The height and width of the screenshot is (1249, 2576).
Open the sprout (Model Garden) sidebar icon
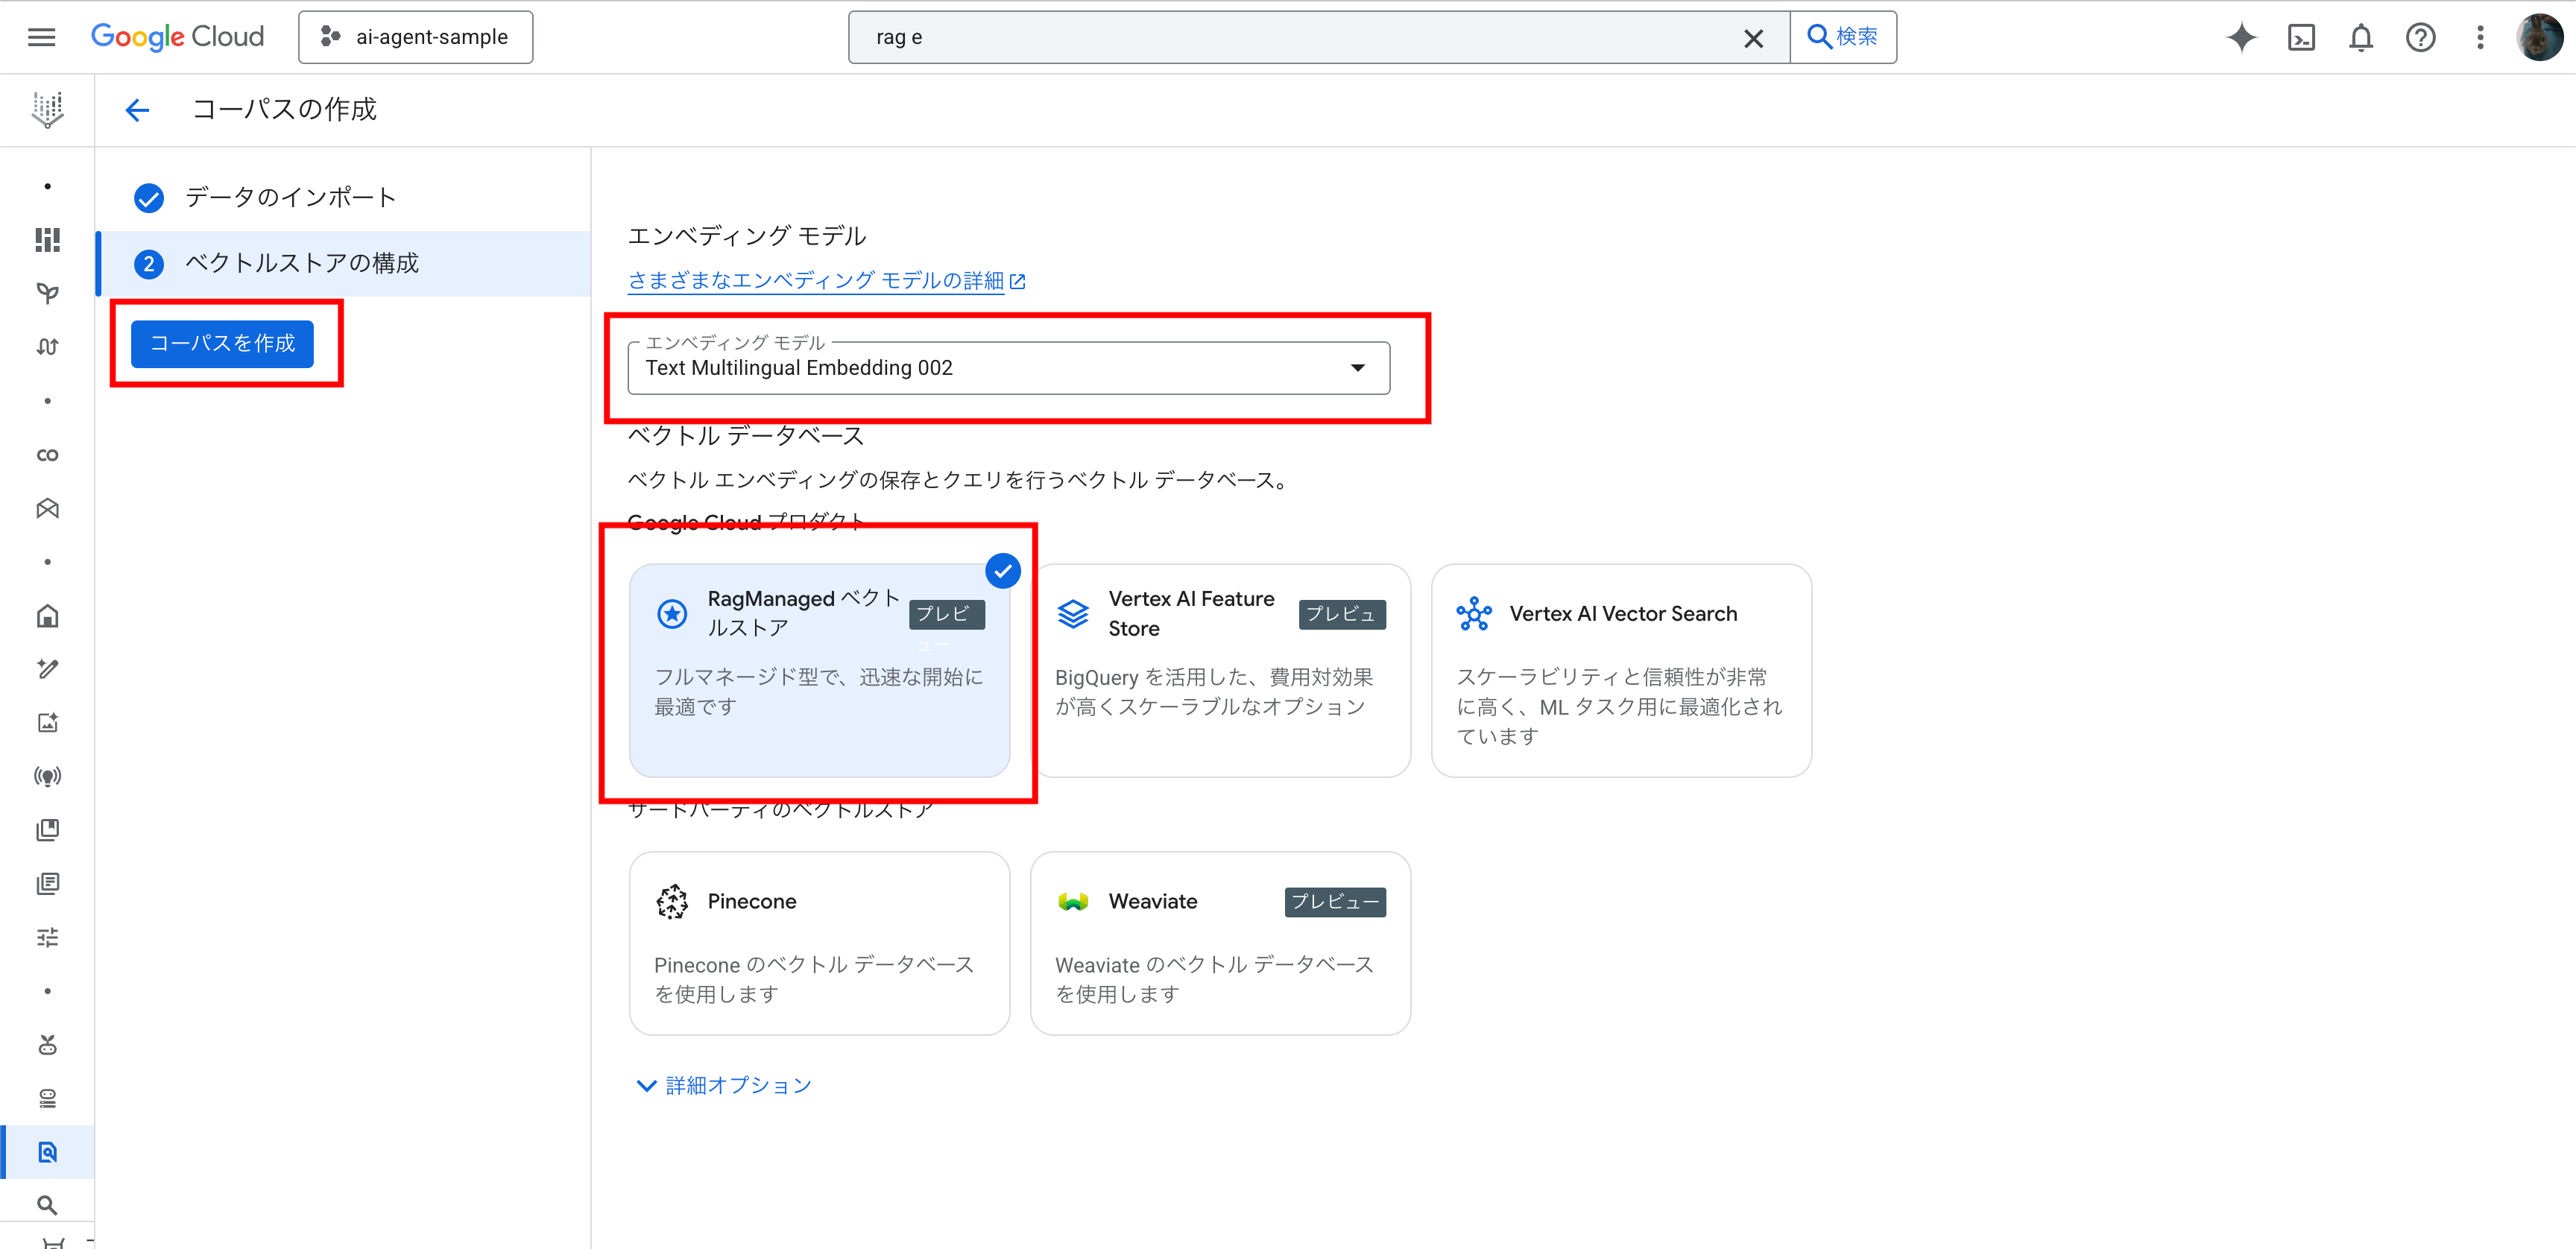[47, 293]
